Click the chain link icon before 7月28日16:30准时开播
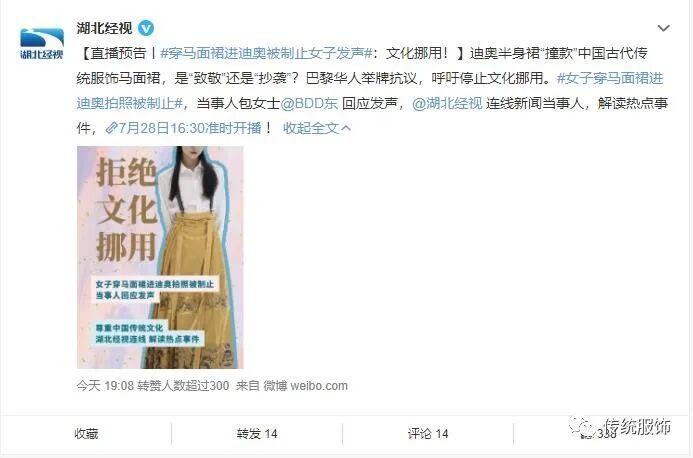The image size is (693, 458). (111, 128)
